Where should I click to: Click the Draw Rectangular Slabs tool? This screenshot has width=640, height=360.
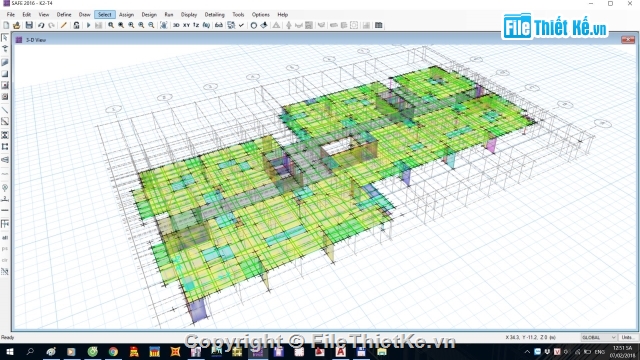click(5, 74)
